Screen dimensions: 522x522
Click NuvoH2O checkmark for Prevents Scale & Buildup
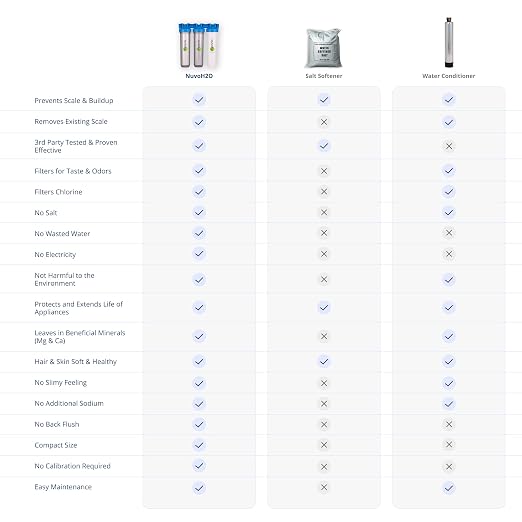199,100
